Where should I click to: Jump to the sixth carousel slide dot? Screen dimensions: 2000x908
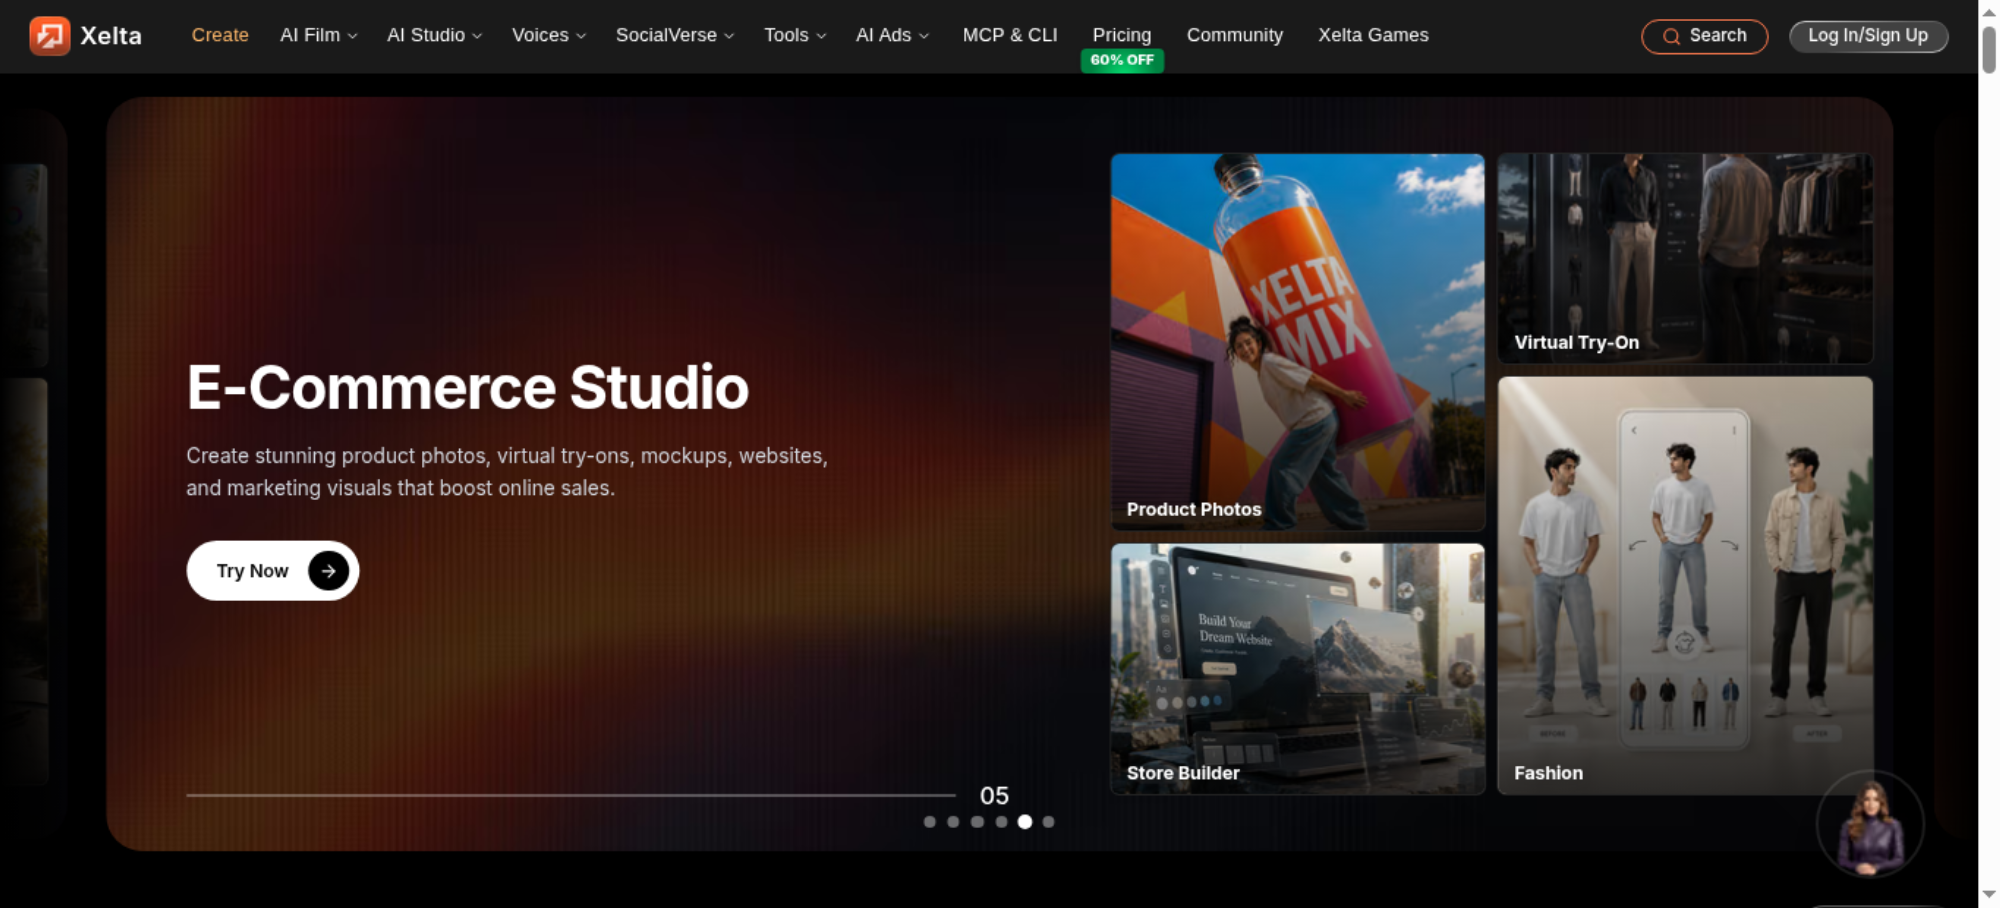click(1048, 822)
